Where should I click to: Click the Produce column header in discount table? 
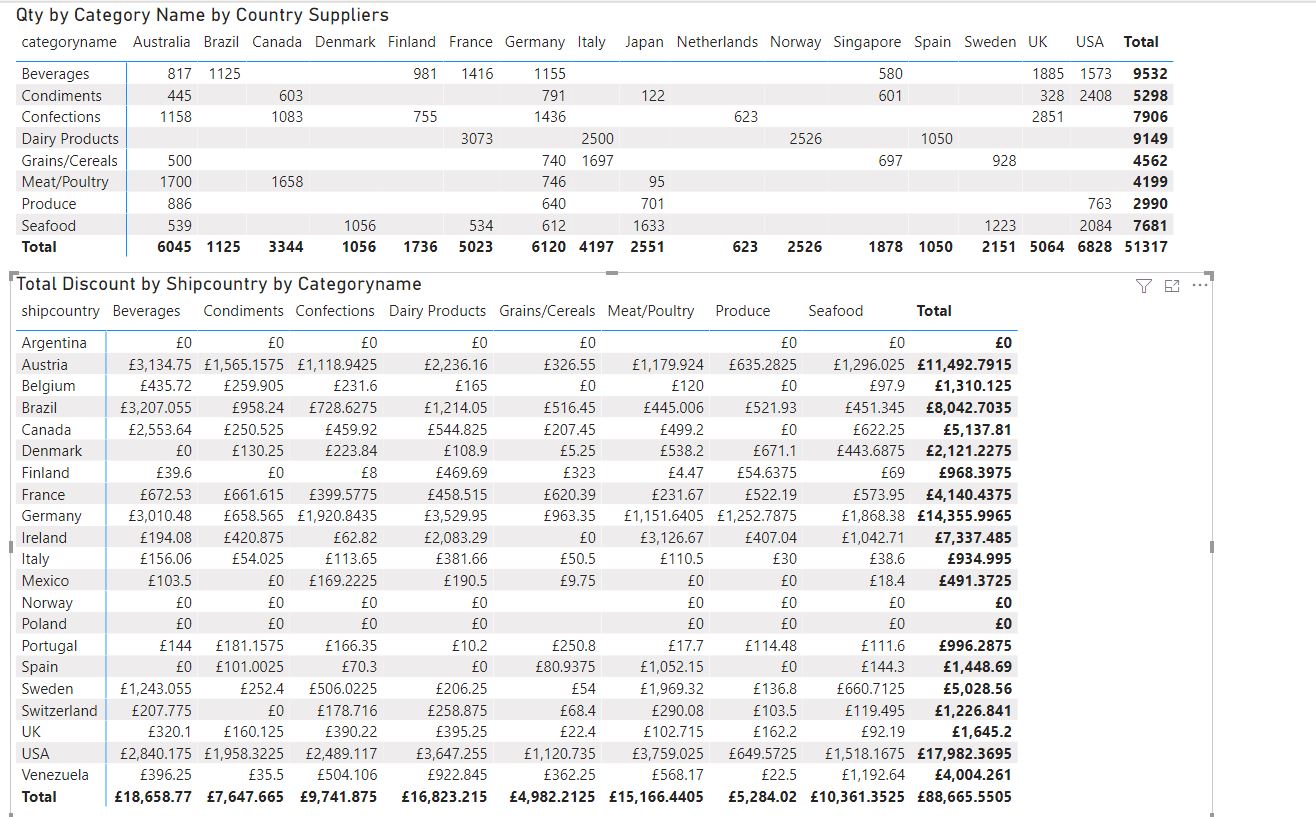tap(743, 311)
